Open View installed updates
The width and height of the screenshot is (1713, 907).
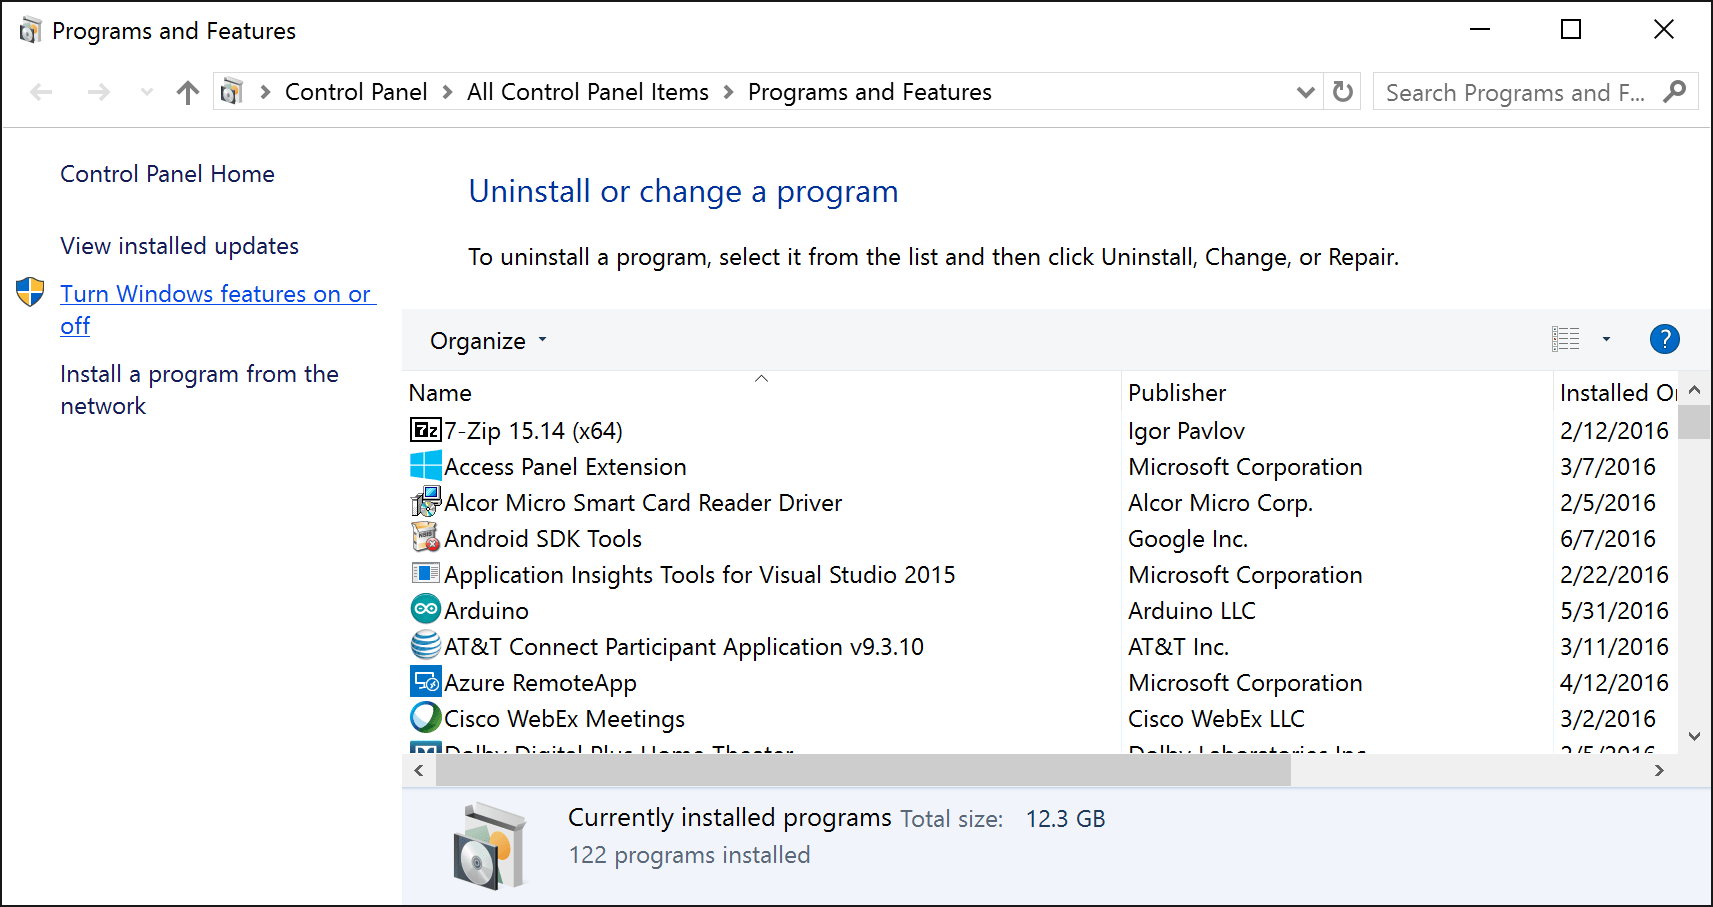[179, 245]
